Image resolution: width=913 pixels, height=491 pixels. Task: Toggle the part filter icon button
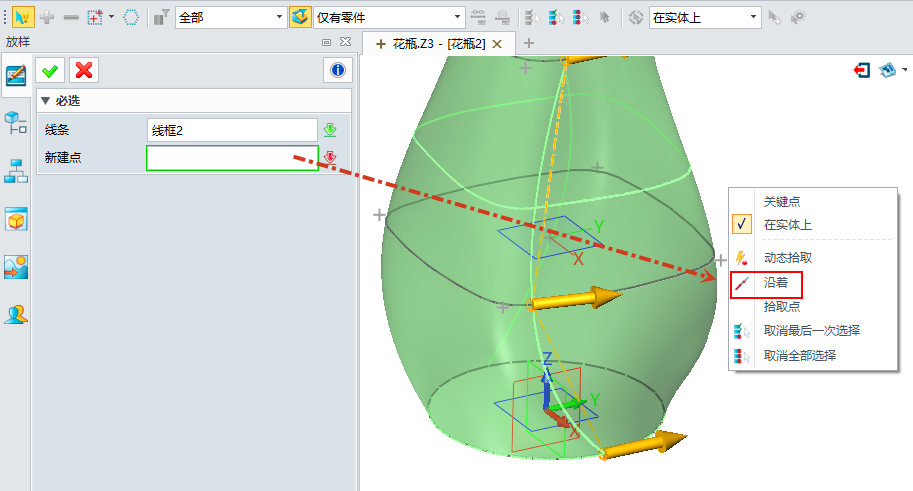(x=300, y=17)
